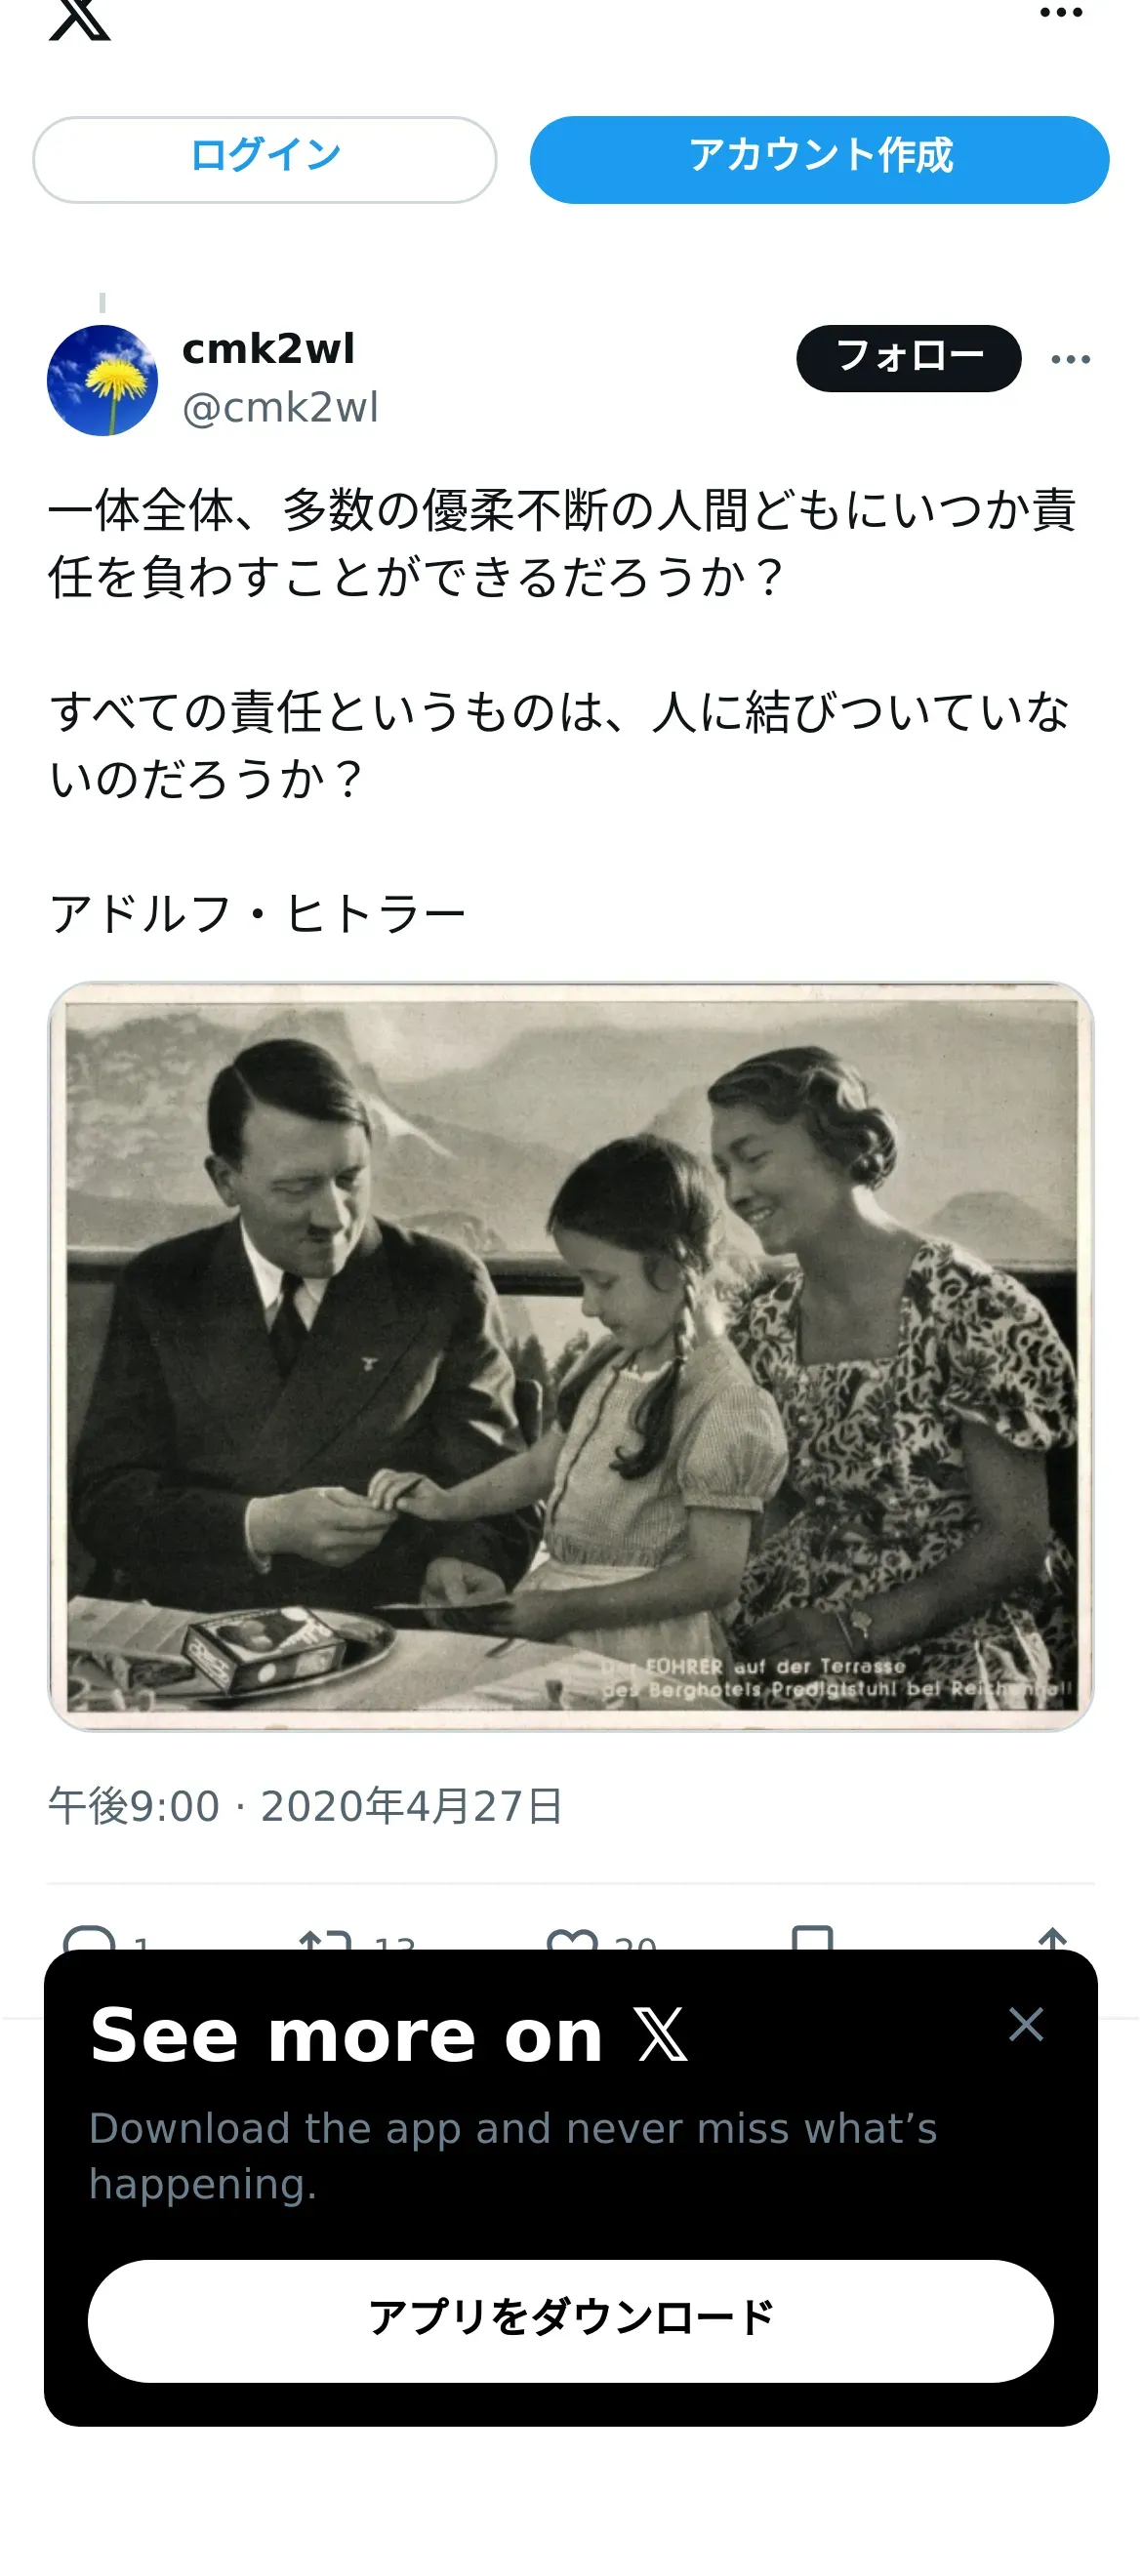Click the share upload arrow icon

[x=1052, y=1938]
